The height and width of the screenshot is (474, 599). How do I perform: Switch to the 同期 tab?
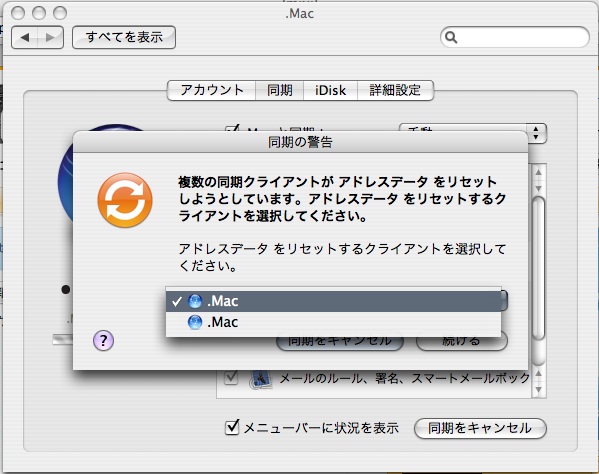click(280, 91)
